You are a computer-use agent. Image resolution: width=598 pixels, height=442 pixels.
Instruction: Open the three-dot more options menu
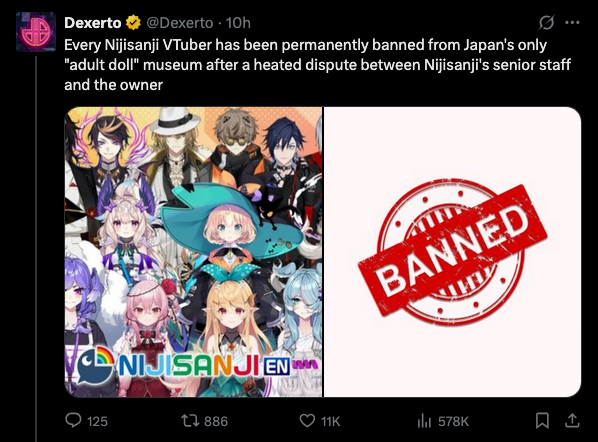pyautogui.click(x=572, y=23)
